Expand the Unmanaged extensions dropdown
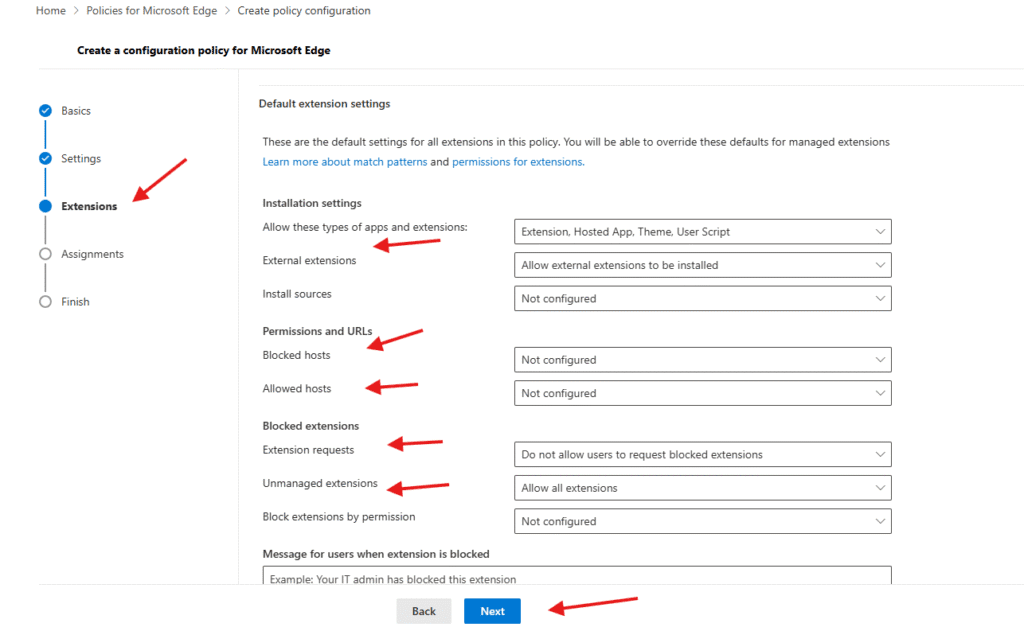The width and height of the screenshot is (1024, 631). (702, 488)
